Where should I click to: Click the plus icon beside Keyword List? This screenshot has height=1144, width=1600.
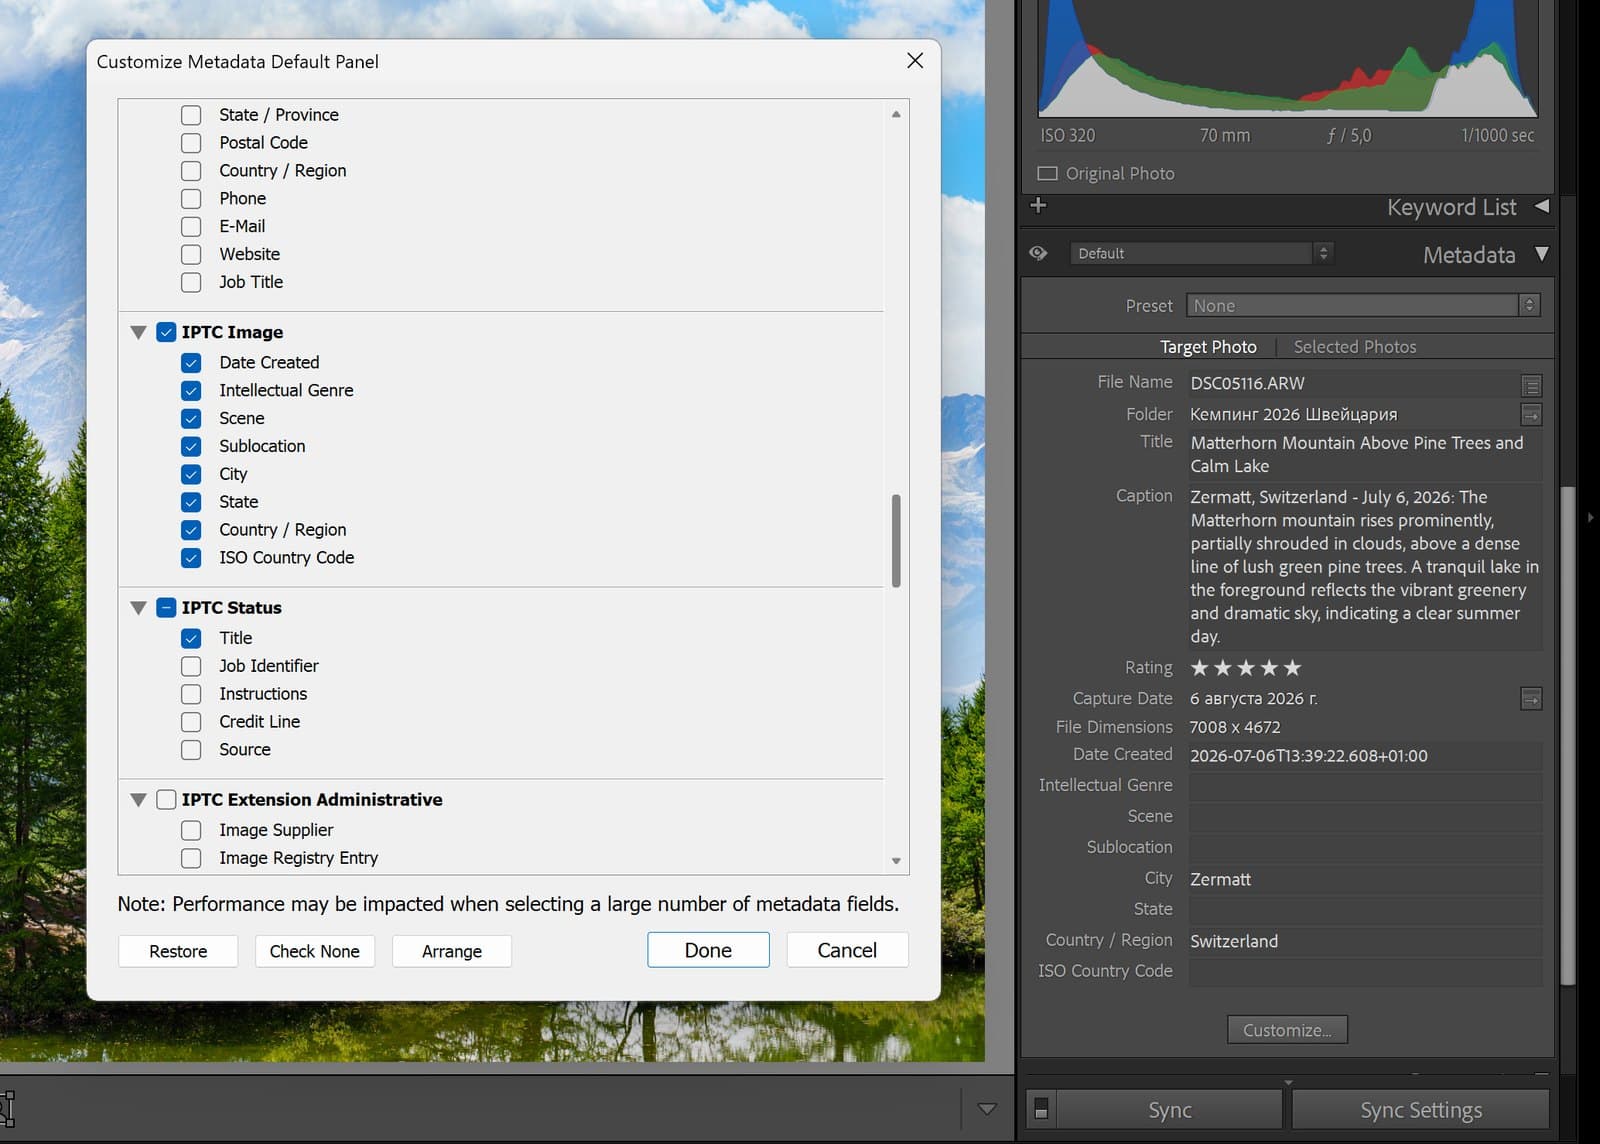pos(1038,205)
